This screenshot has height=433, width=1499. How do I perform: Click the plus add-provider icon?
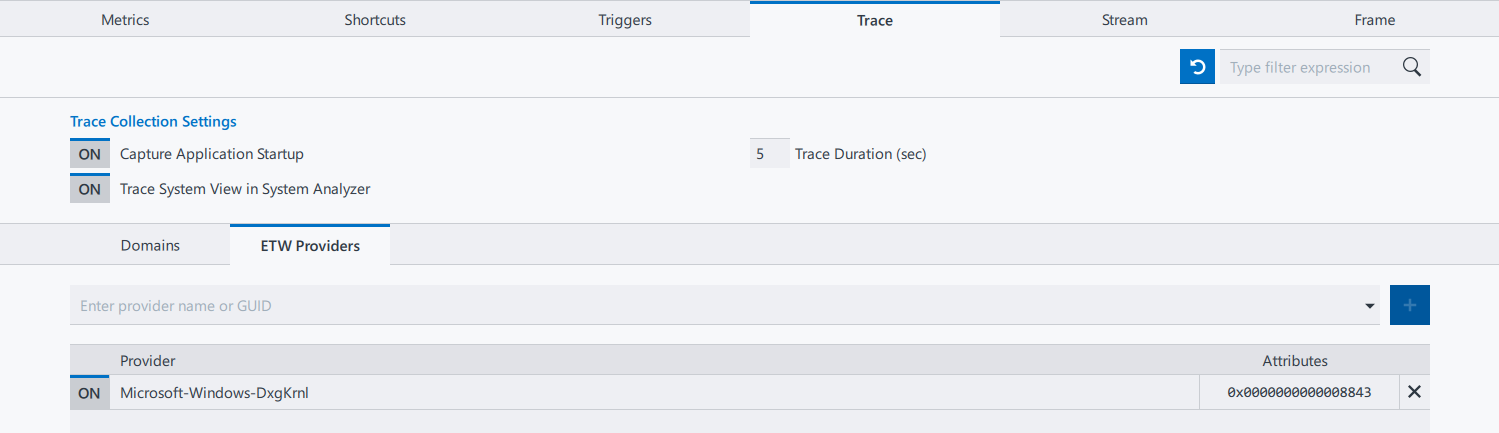point(1409,305)
